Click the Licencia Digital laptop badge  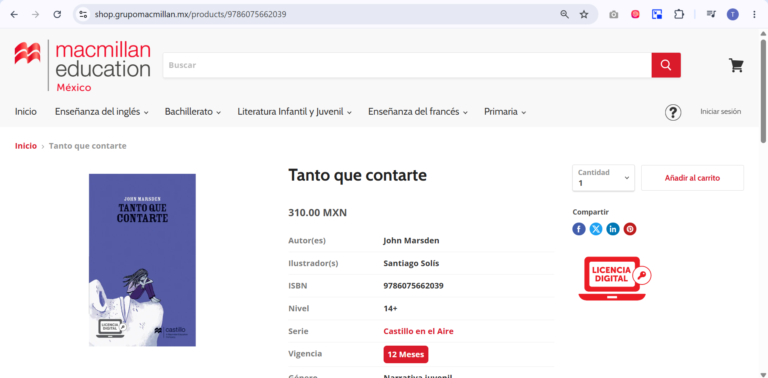(615, 278)
